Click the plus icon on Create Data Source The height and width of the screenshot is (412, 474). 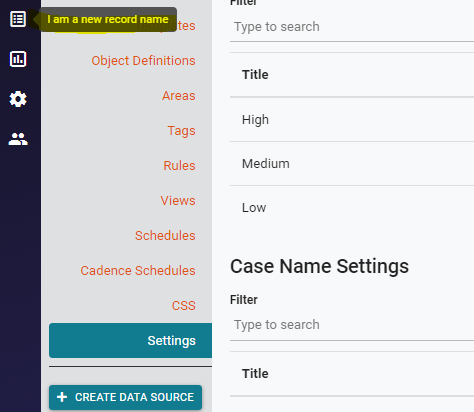[x=62, y=397]
